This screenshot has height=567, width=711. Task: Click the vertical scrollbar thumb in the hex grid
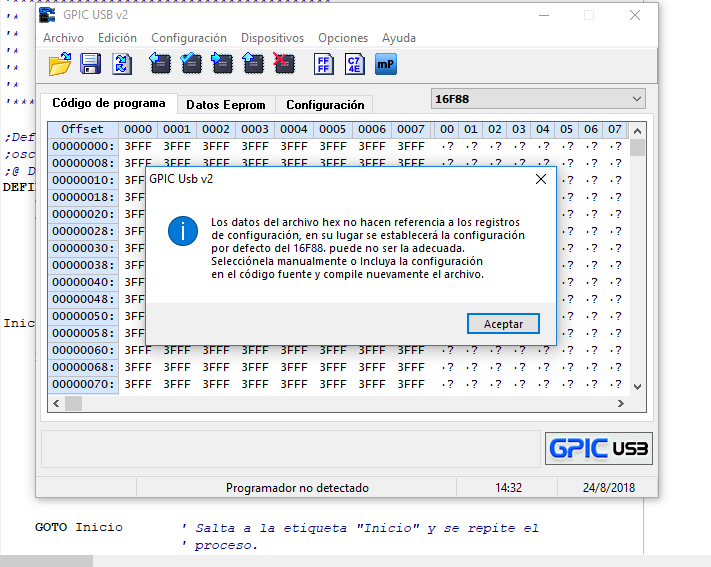click(x=637, y=148)
